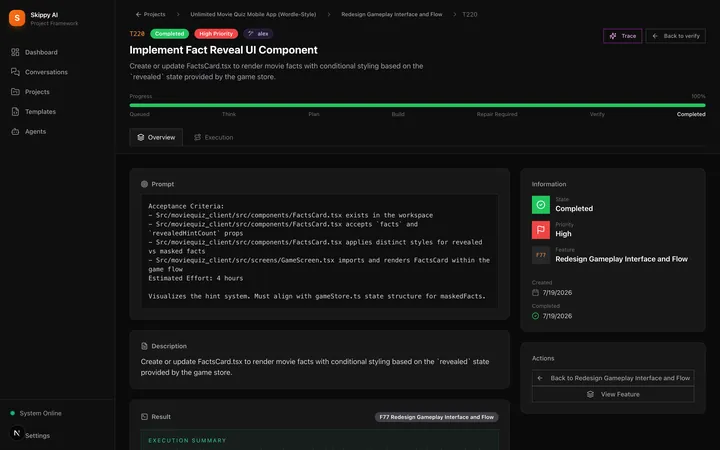
Task: Click the Back to verify arrow icon
Action: (655, 36)
